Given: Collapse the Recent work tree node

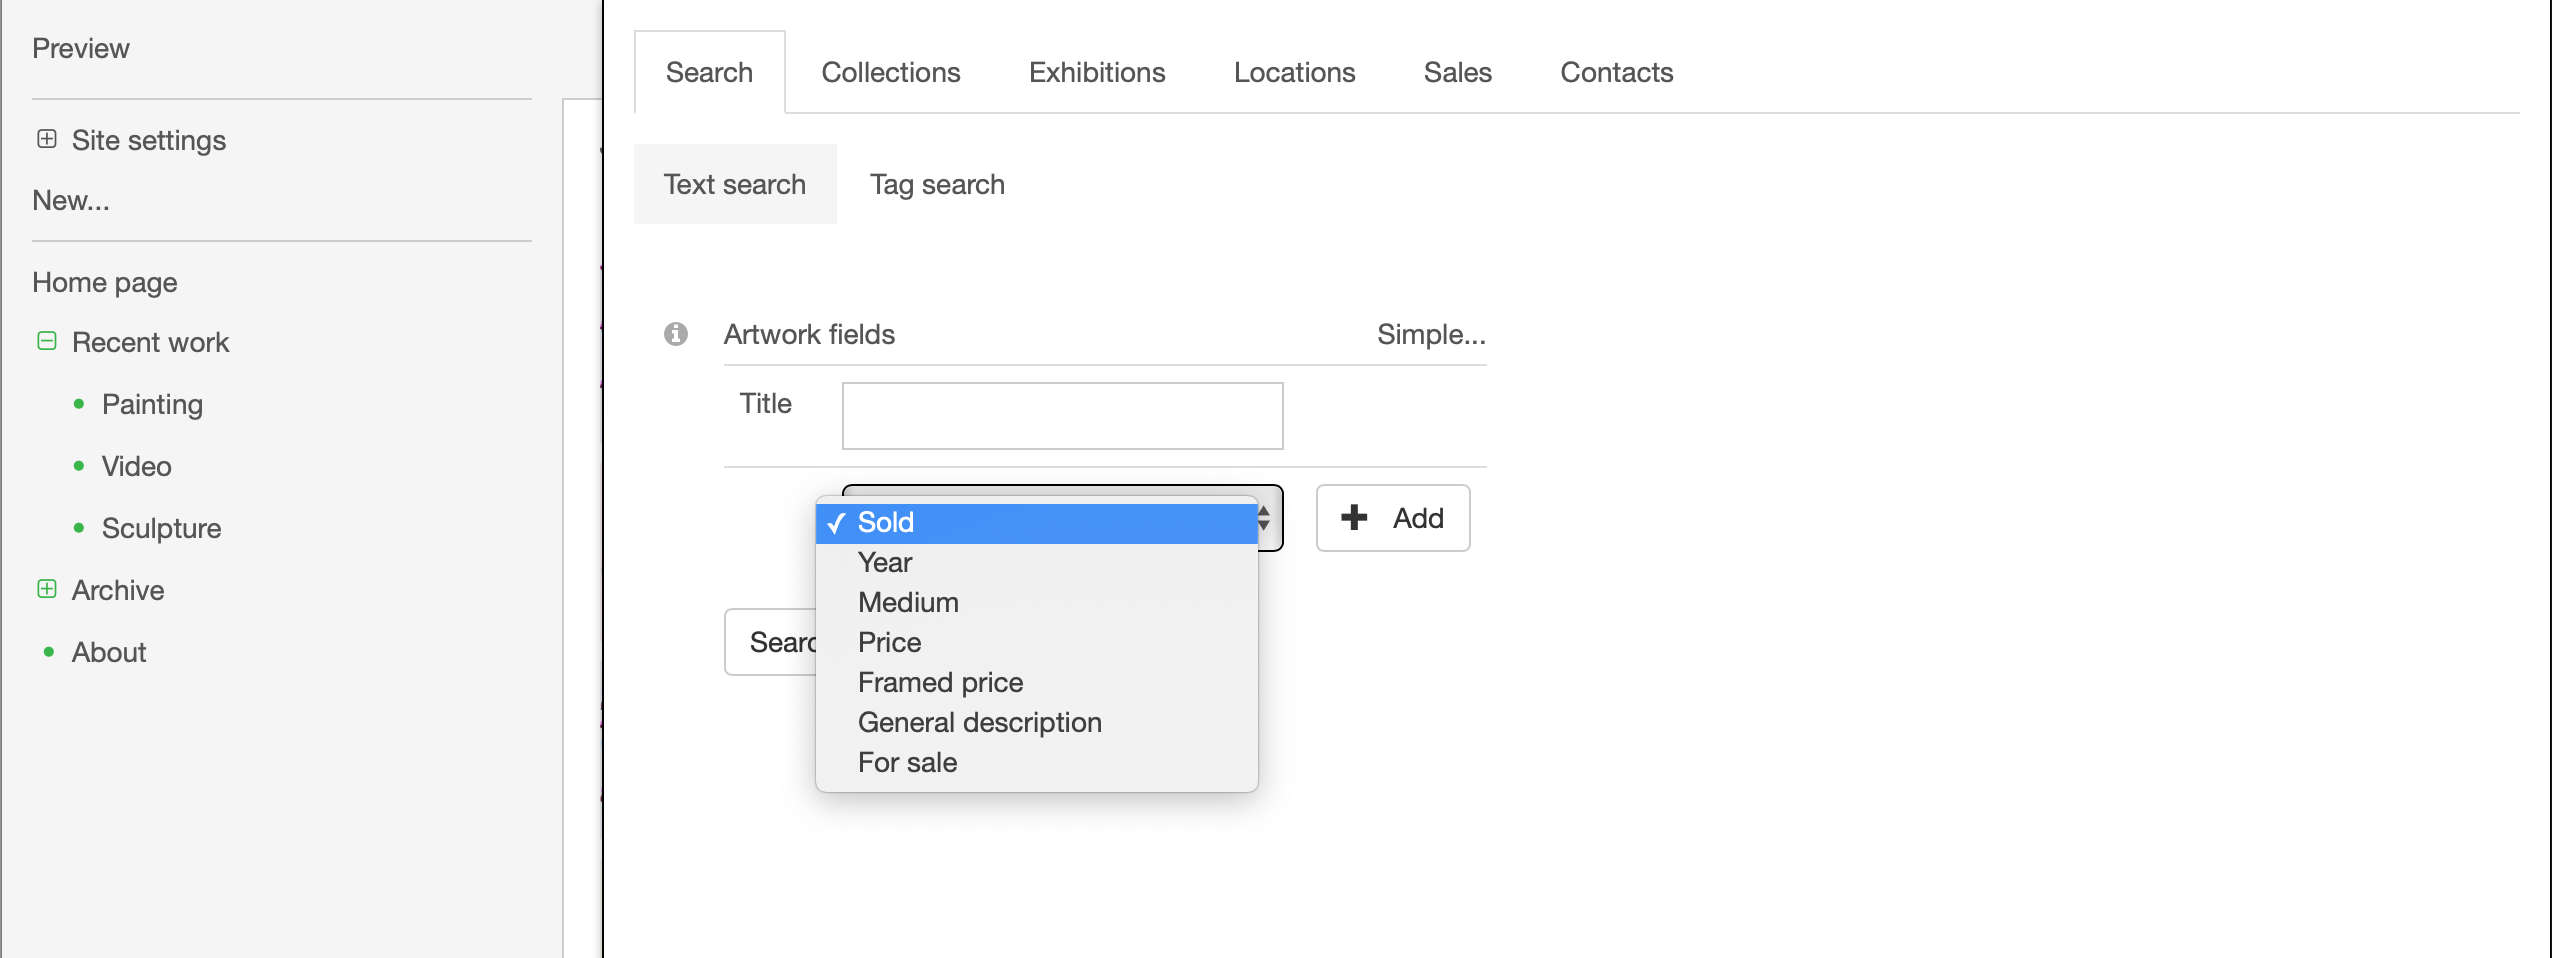Looking at the screenshot, I should pyautogui.click(x=47, y=341).
